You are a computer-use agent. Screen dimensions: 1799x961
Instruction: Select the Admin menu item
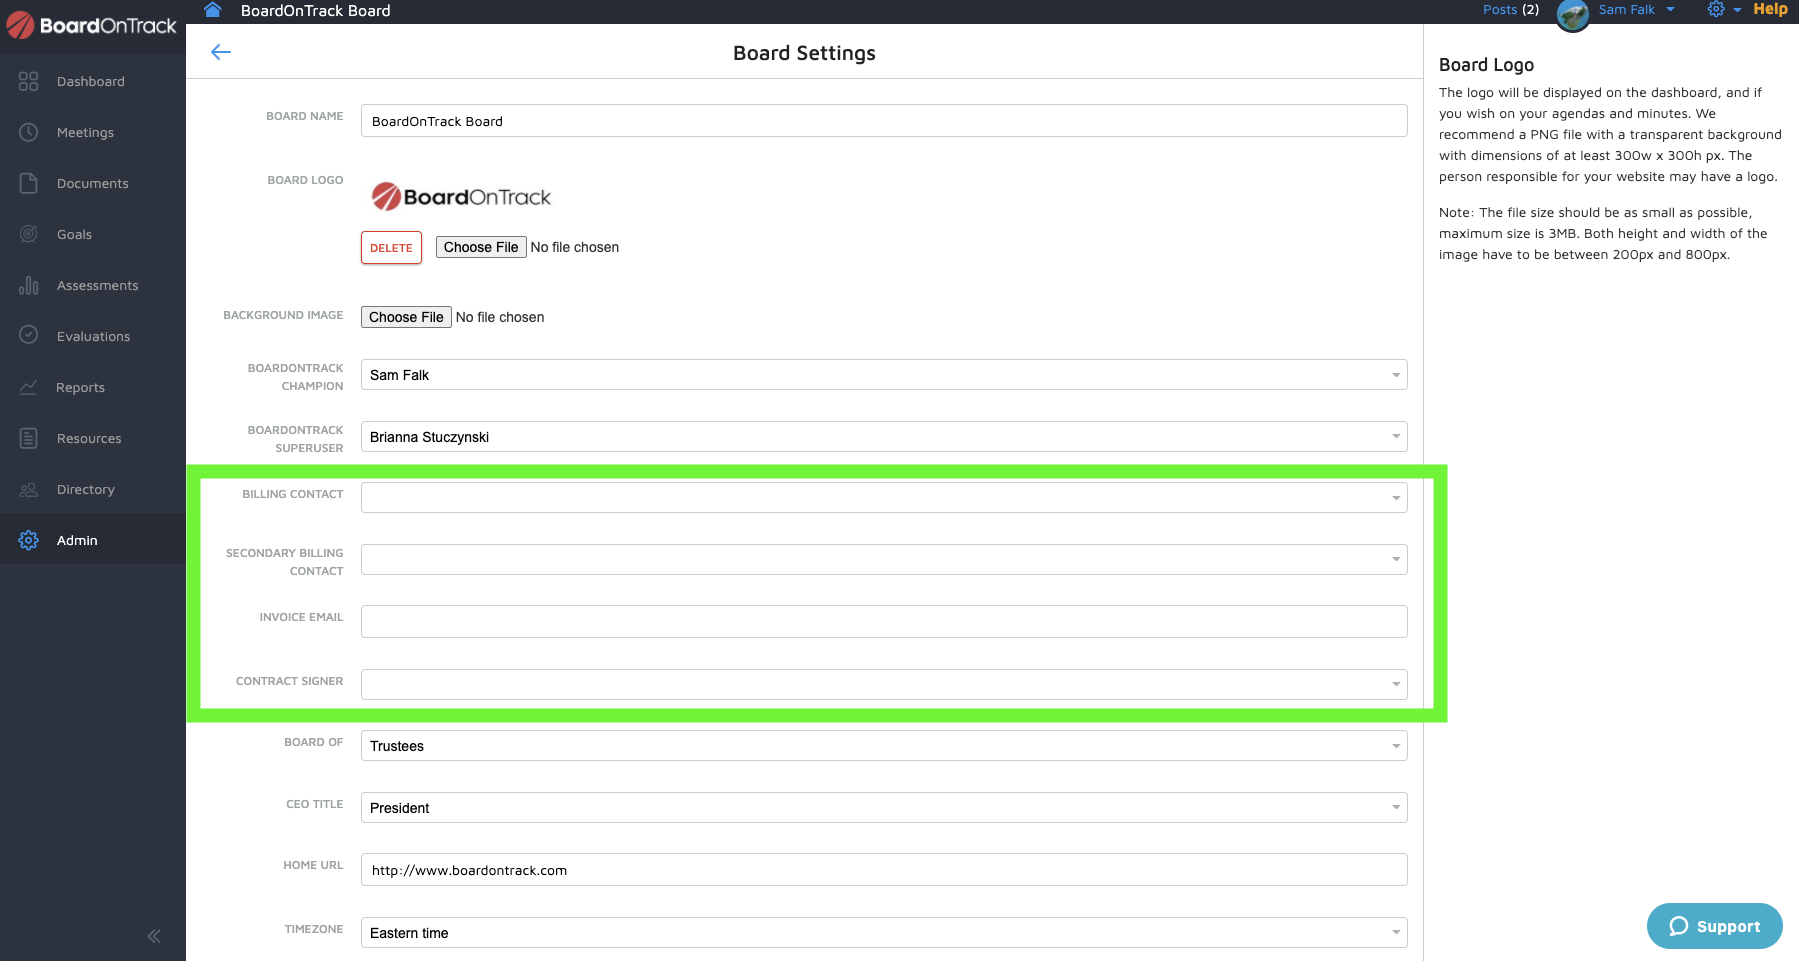93,540
